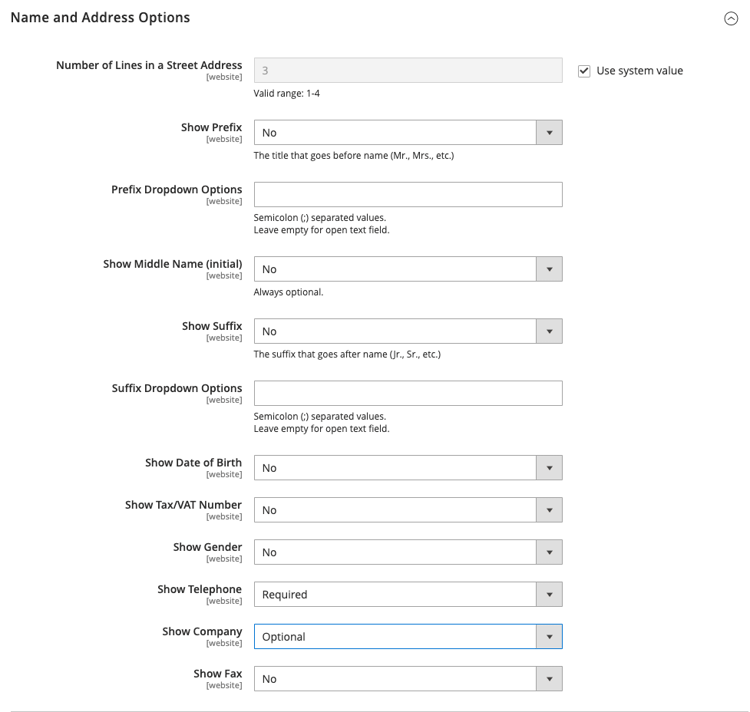Toggle the Use system value checkbox
The image size is (750, 712).
[x=584, y=71]
